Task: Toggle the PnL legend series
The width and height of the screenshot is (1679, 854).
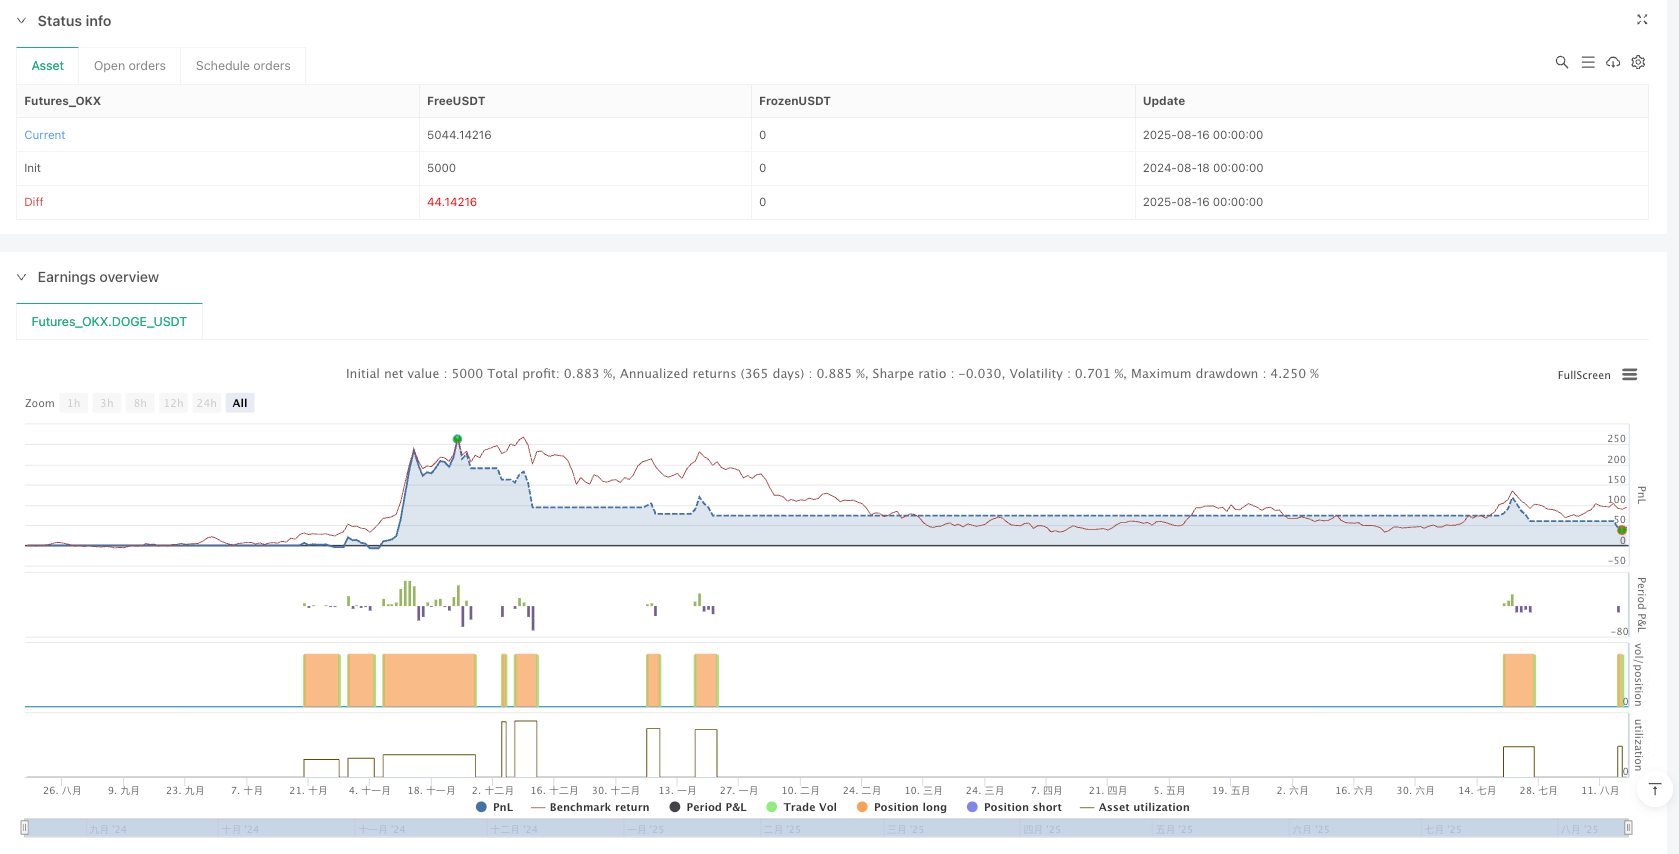Action: 495,807
